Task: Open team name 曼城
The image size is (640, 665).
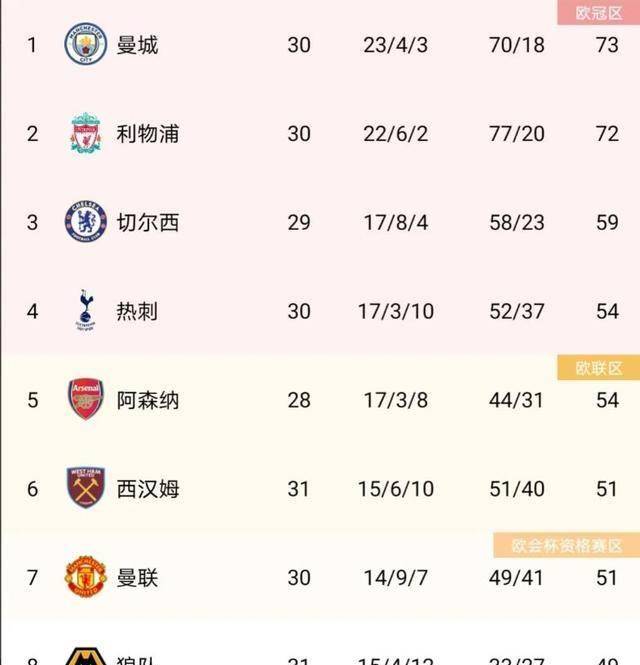Action: 137,45
